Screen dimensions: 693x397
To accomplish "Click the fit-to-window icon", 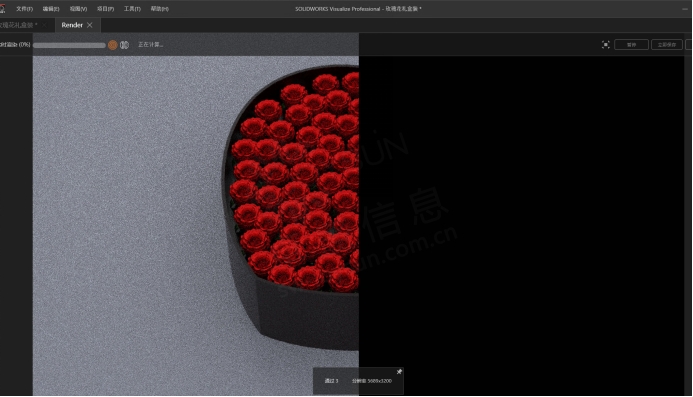I will [x=605, y=45].
